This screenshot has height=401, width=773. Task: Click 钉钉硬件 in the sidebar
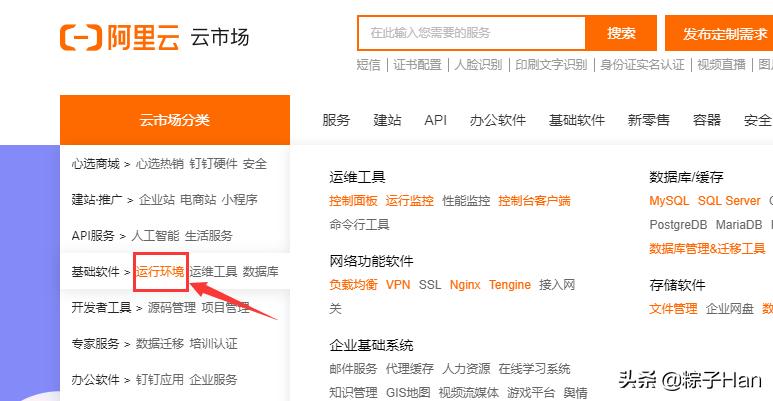click(213, 164)
